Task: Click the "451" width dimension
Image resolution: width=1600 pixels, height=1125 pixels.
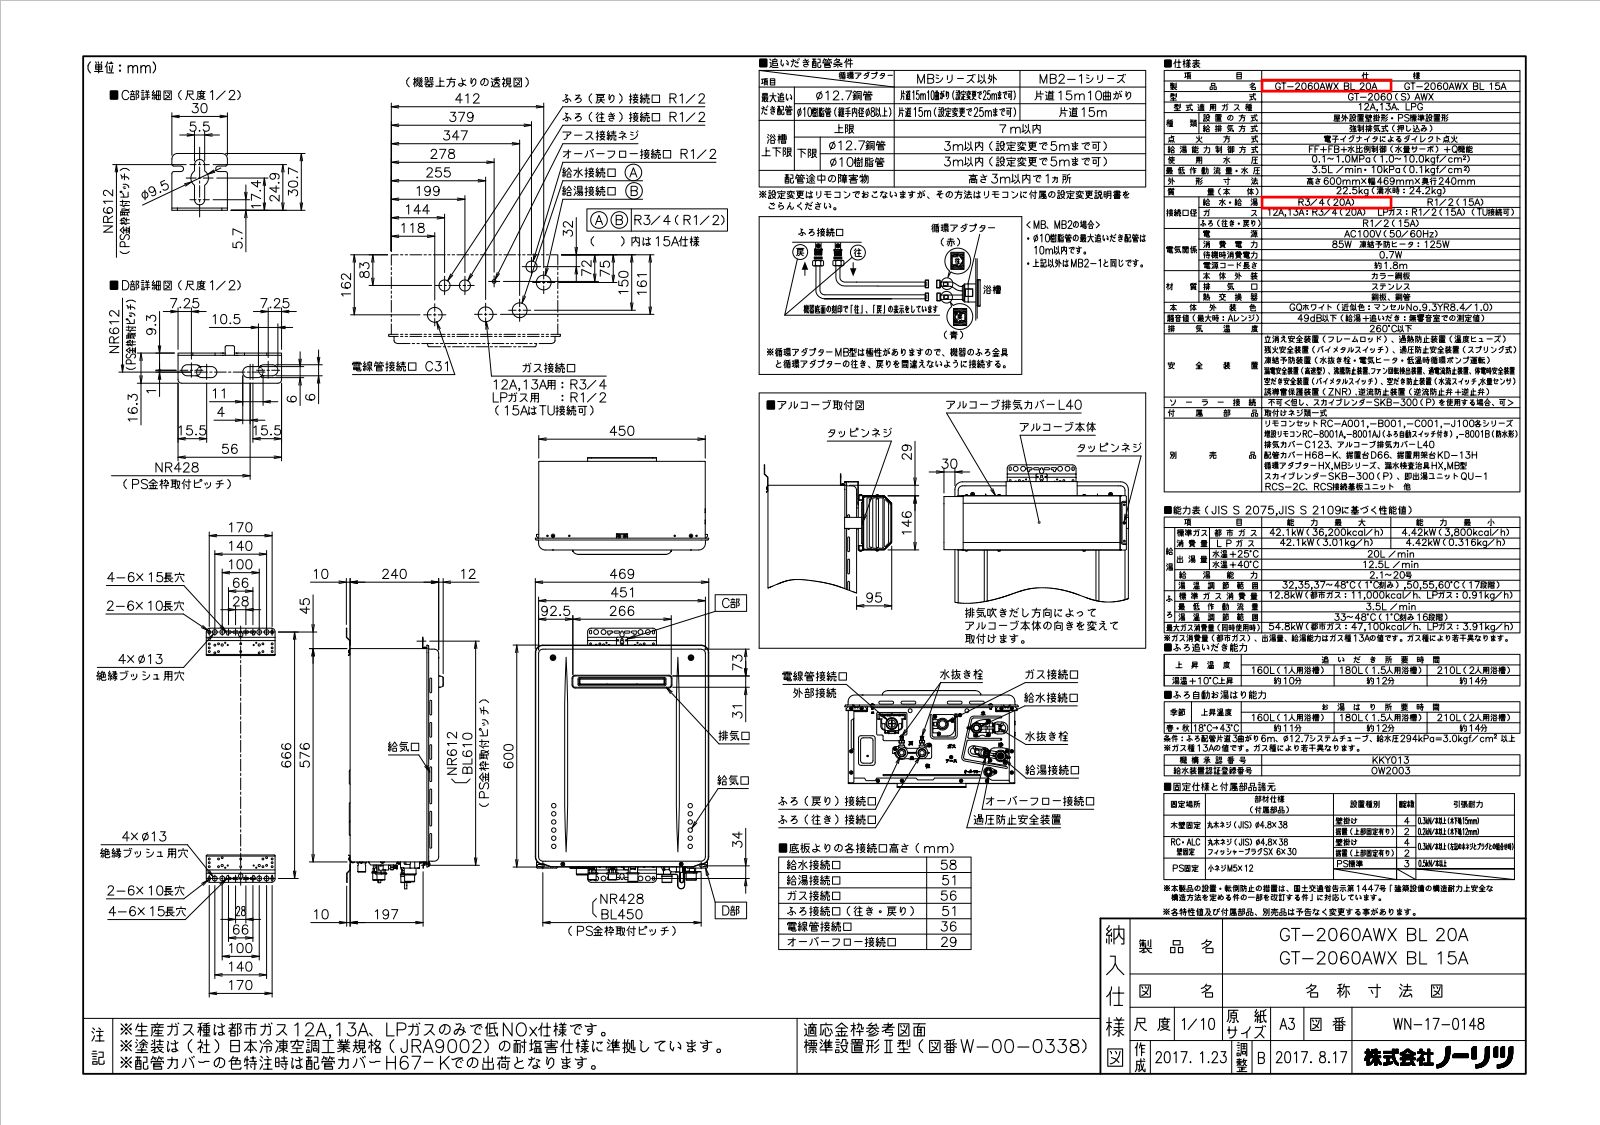Action: (621, 593)
